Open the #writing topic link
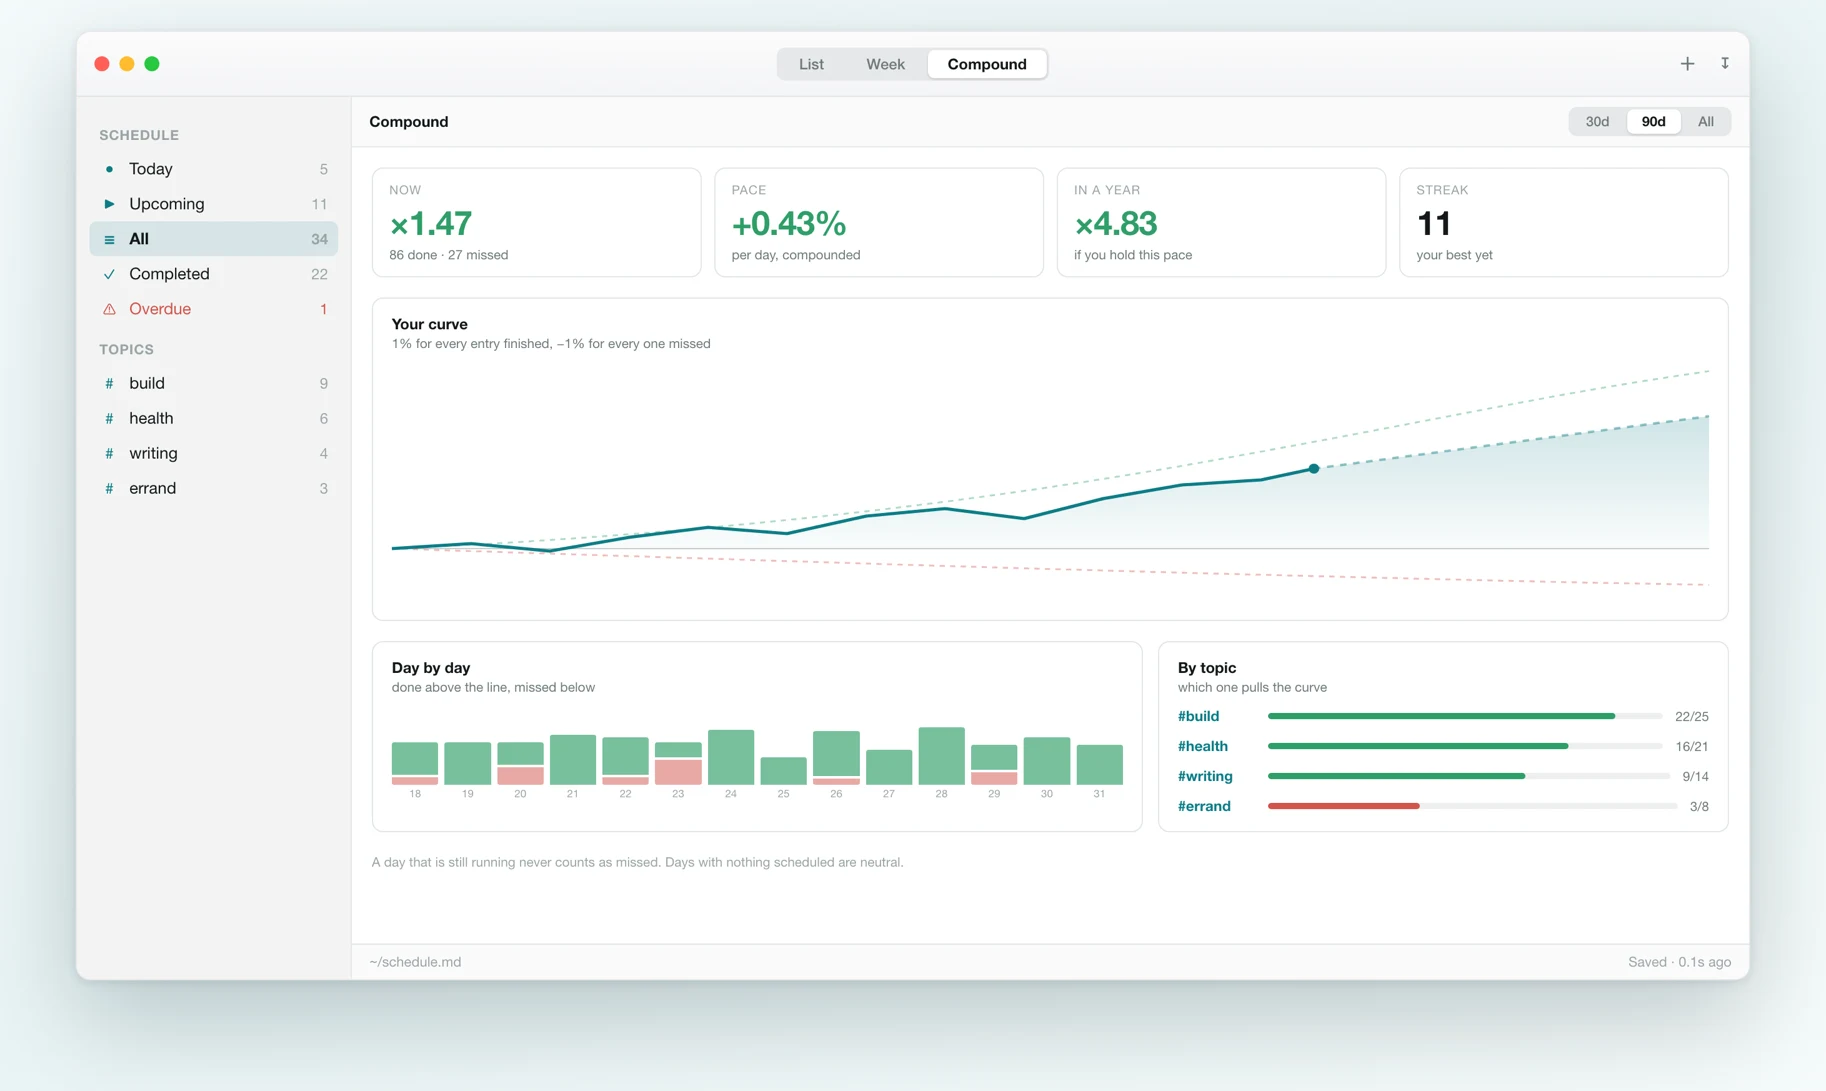 [1205, 776]
